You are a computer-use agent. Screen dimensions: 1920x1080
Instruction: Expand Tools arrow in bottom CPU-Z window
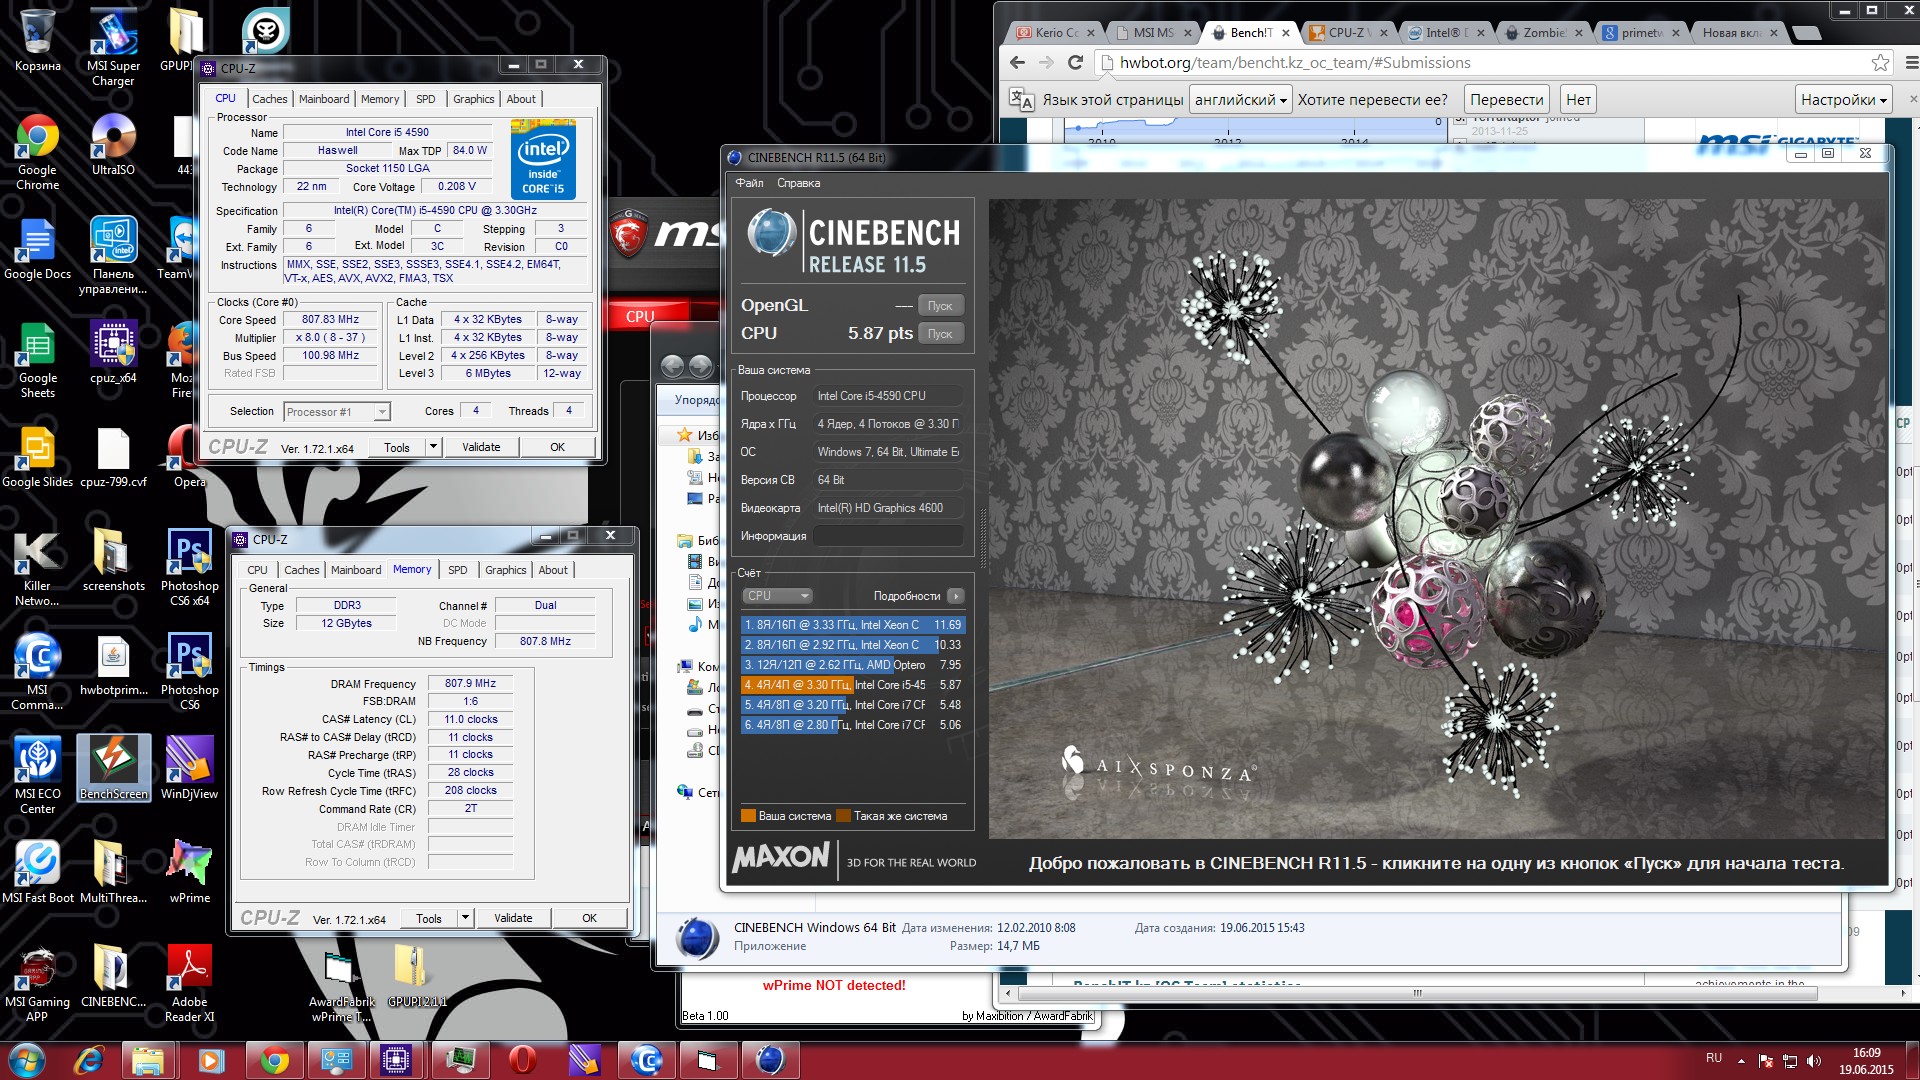point(465,918)
